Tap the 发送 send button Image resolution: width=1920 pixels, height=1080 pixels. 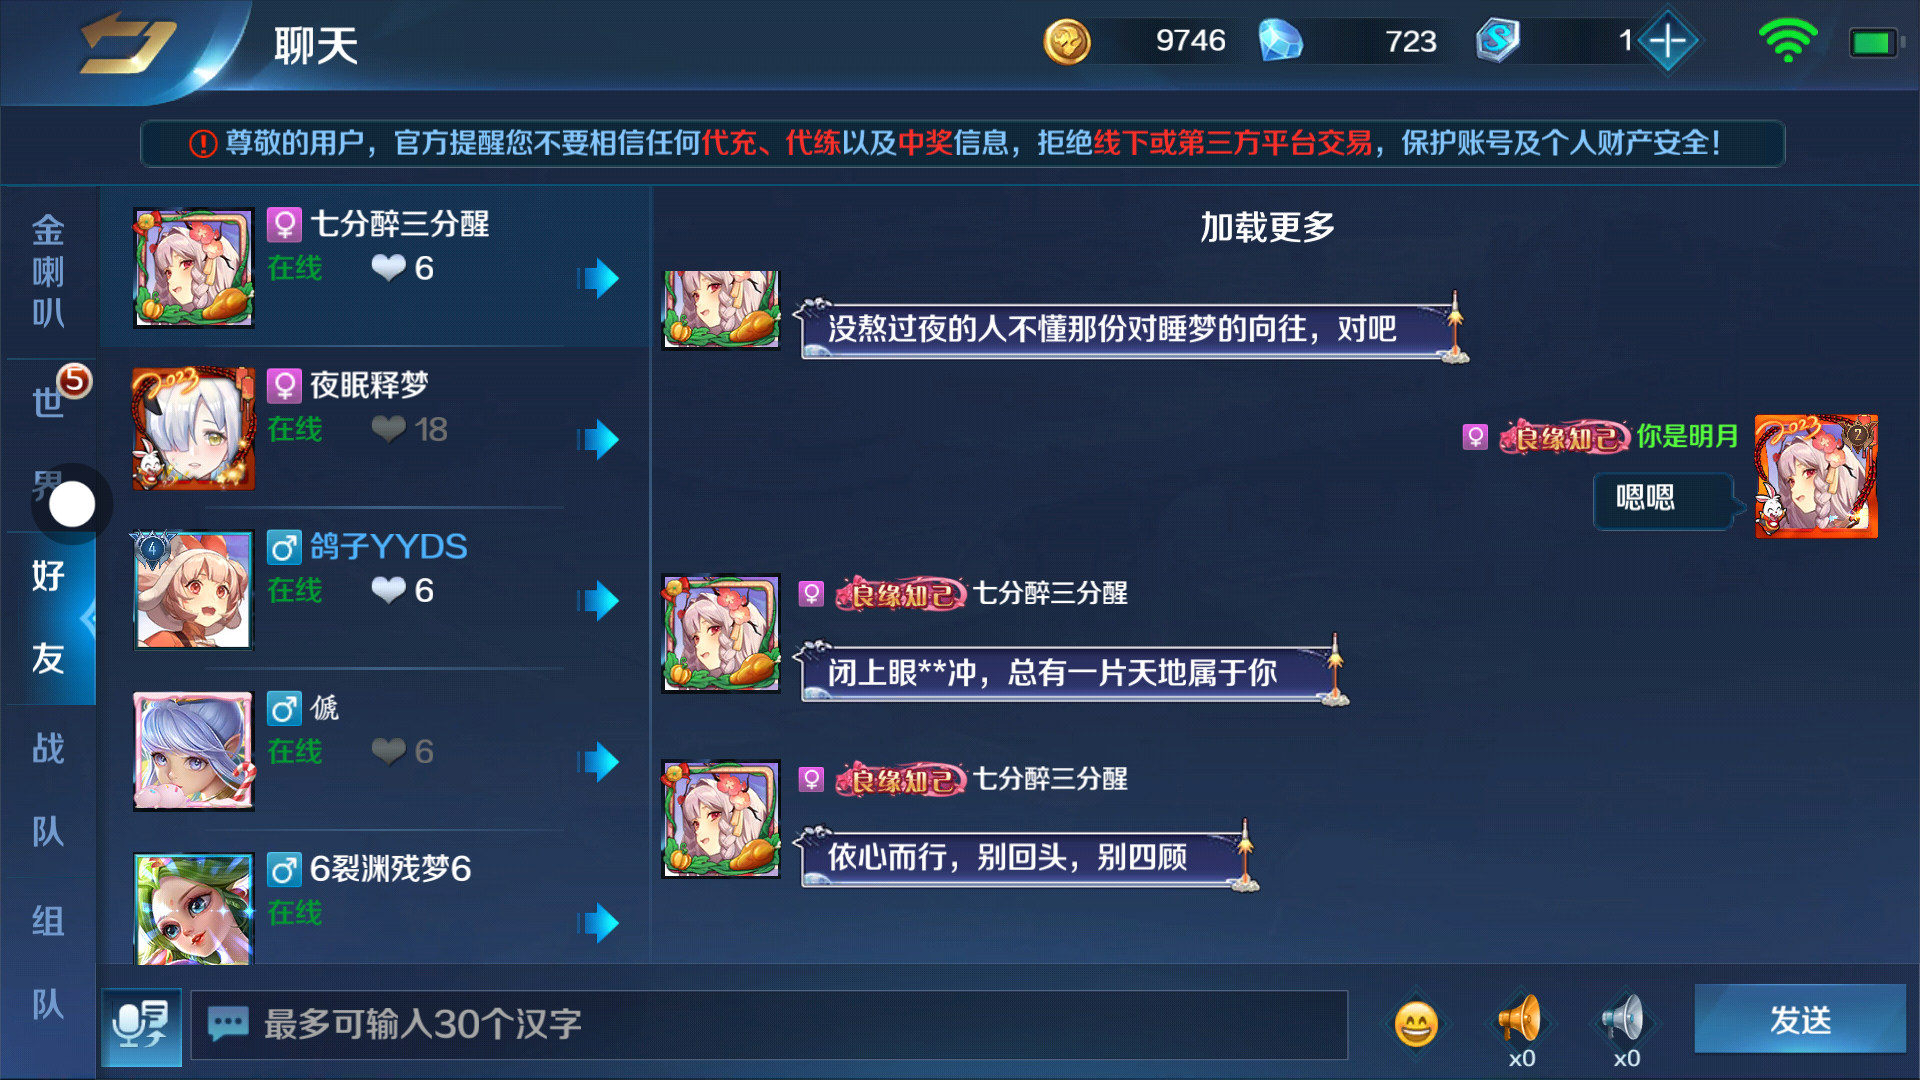coord(1800,1020)
